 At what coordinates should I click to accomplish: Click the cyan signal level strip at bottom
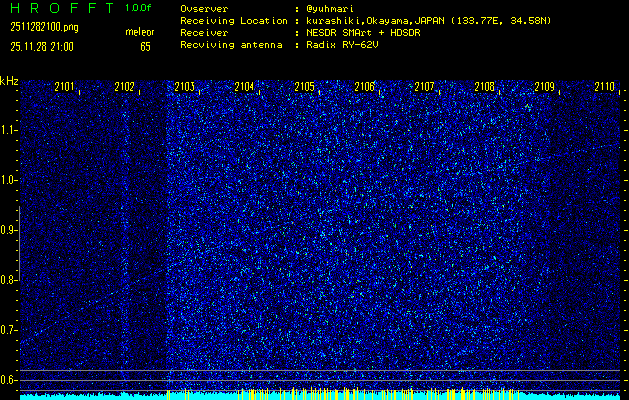[x=320, y=397]
